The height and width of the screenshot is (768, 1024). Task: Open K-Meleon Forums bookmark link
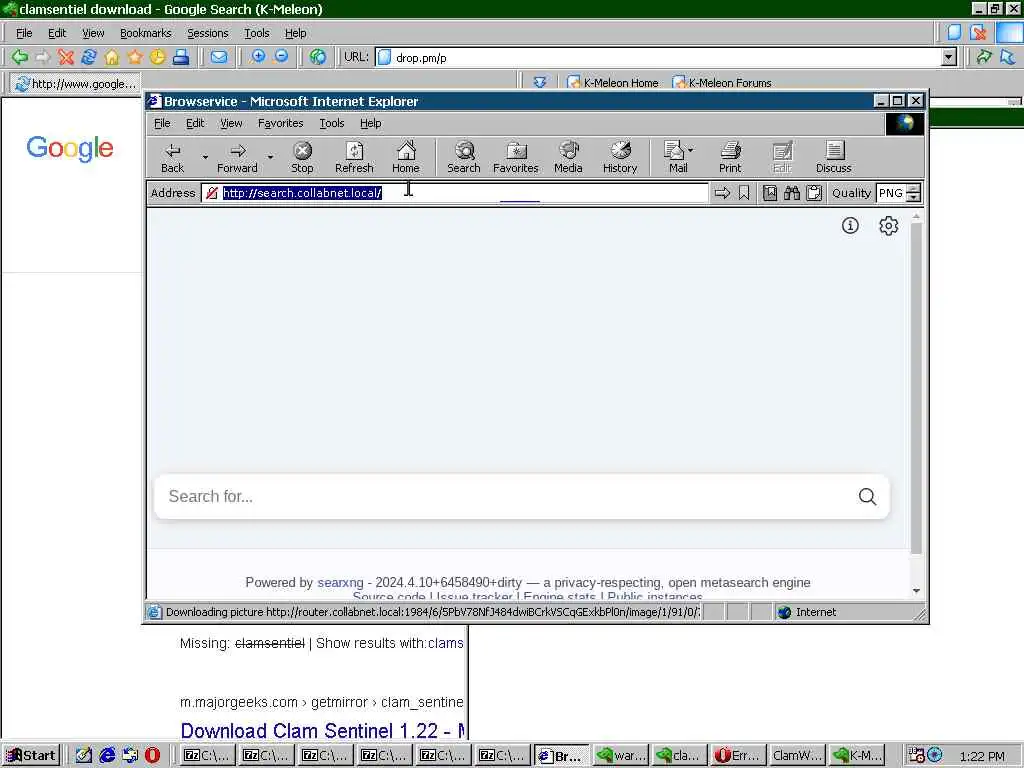(x=722, y=83)
